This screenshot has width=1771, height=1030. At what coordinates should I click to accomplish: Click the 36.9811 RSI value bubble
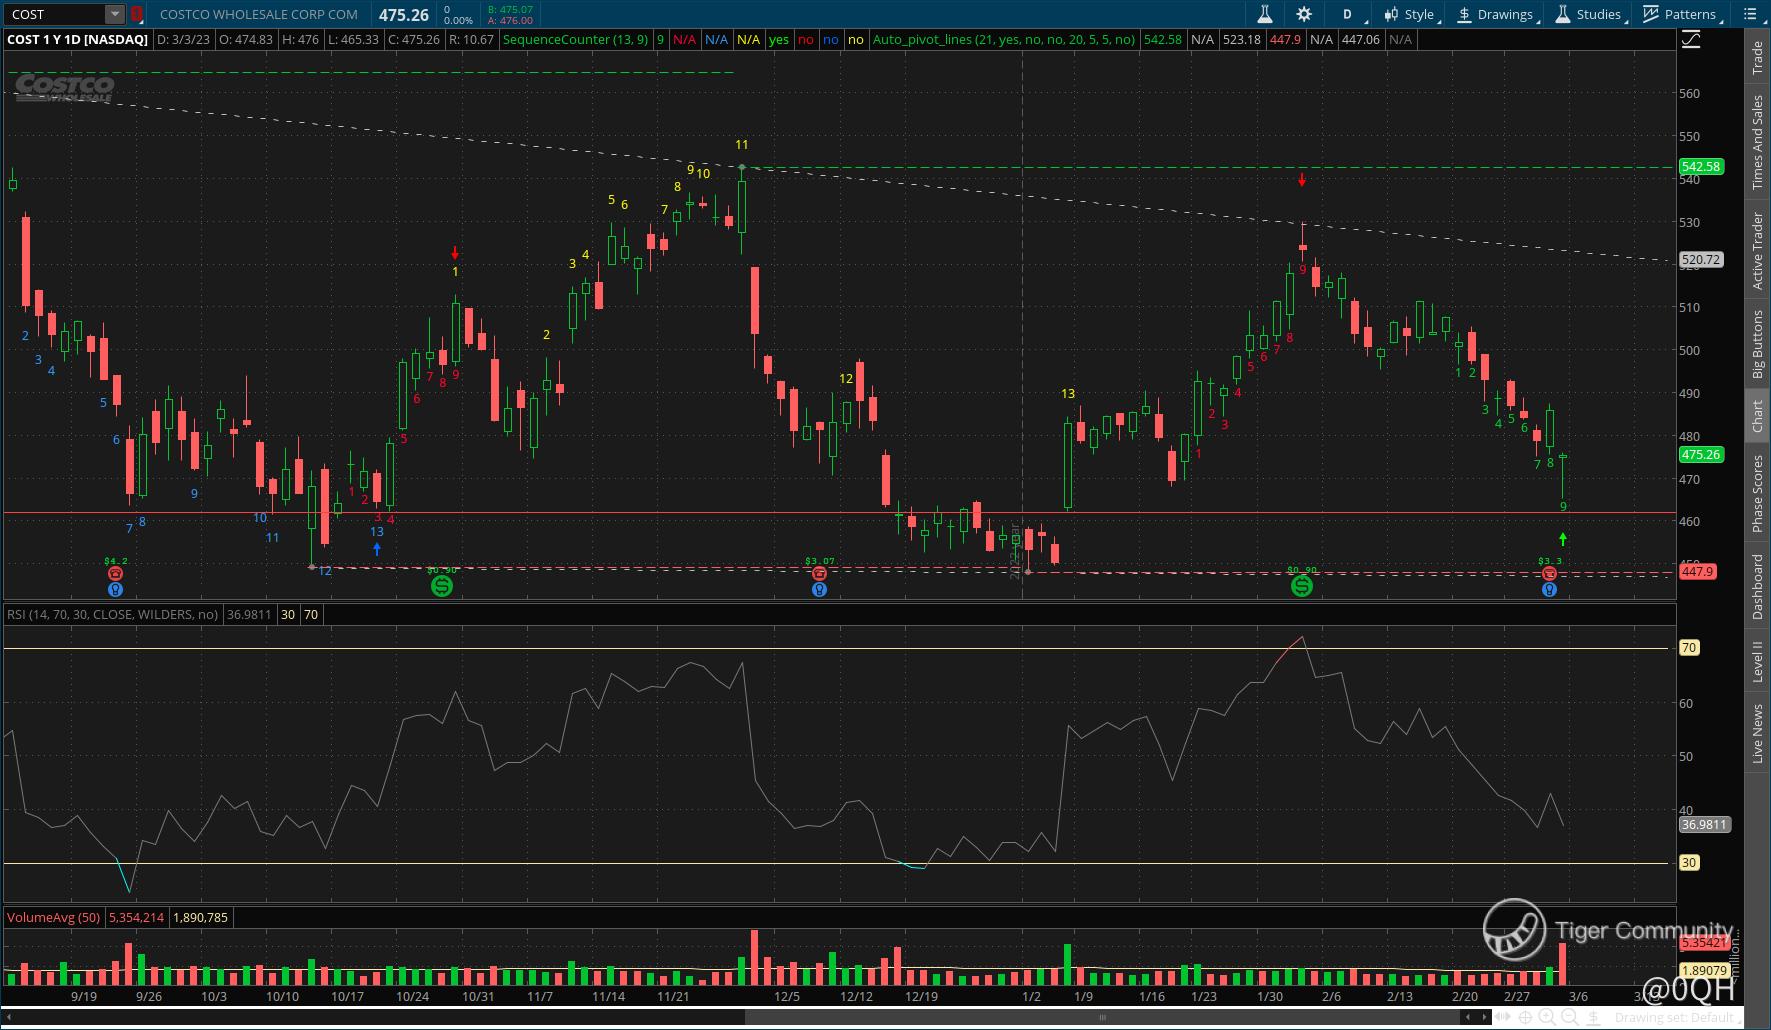tap(1704, 825)
